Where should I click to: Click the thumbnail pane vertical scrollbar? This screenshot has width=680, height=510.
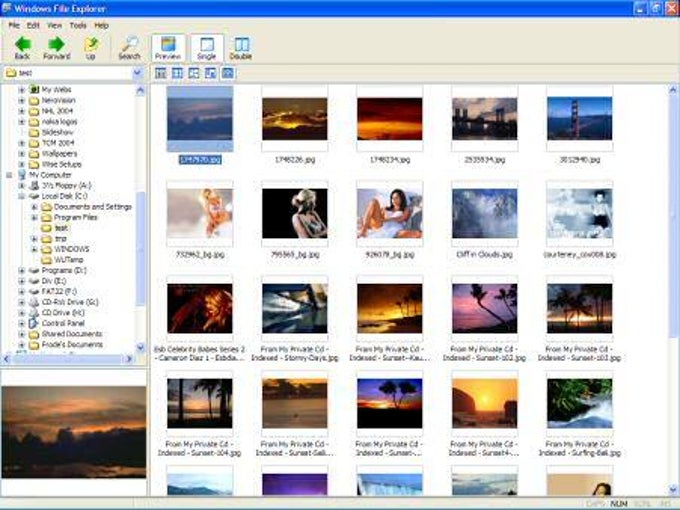click(x=673, y=290)
